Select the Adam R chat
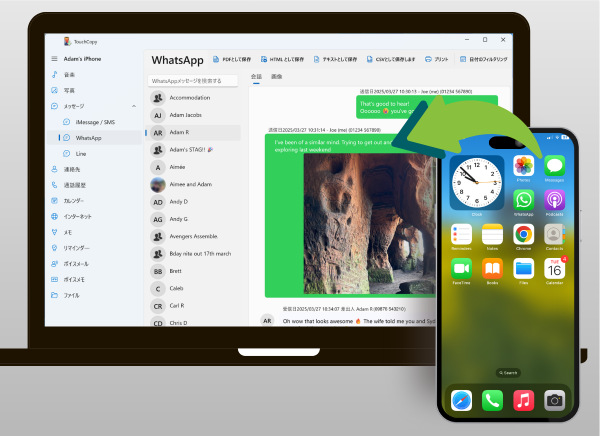The height and width of the screenshot is (436, 600). pos(193,132)
